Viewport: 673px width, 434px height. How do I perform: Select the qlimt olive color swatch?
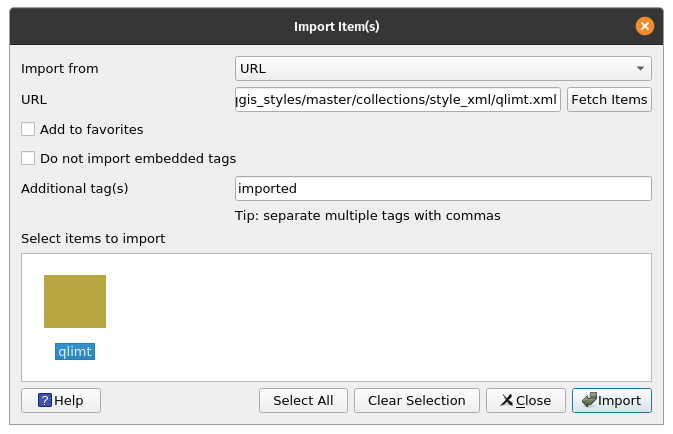(75, 301)
